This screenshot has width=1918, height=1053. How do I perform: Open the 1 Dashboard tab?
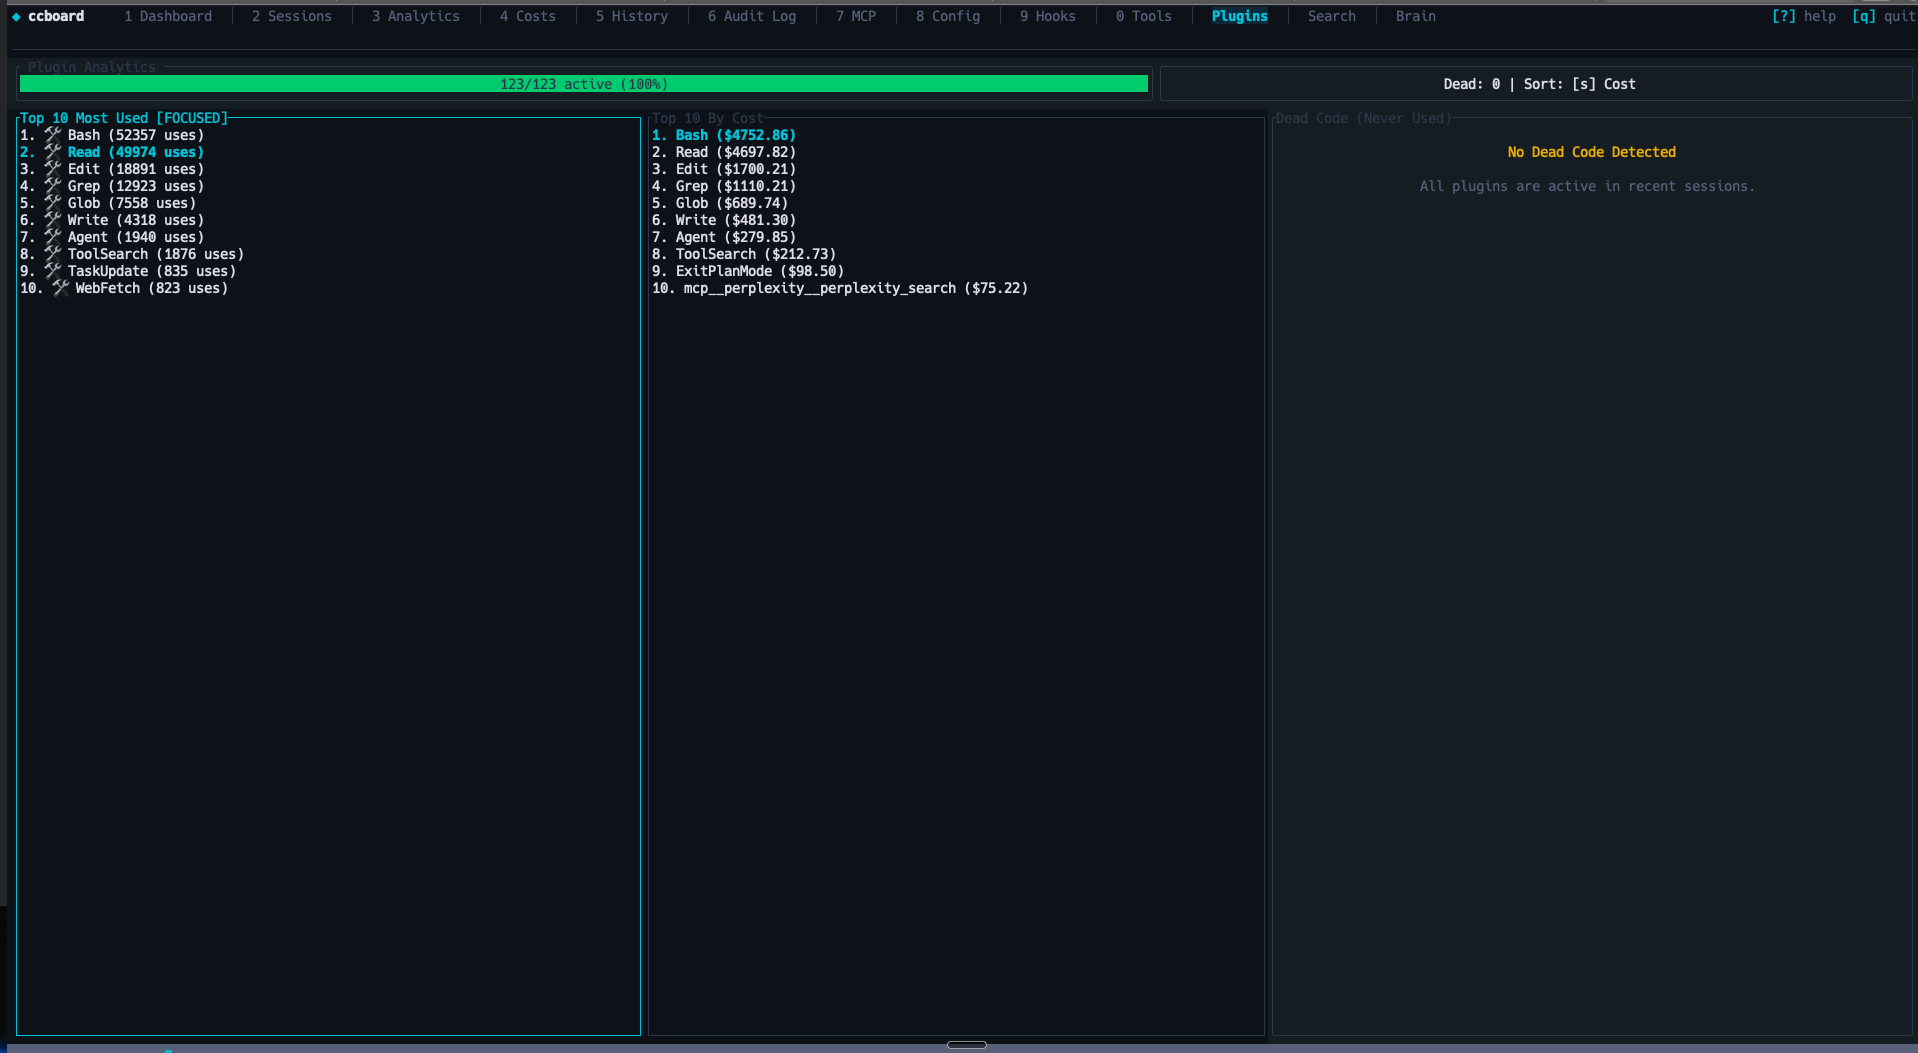click(x=168, y=16)
